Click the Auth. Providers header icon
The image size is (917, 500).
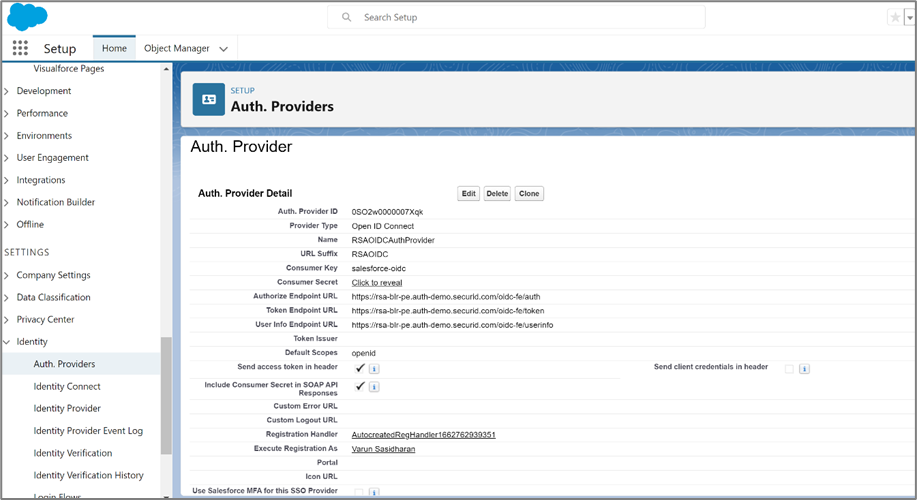coord(208,99)
